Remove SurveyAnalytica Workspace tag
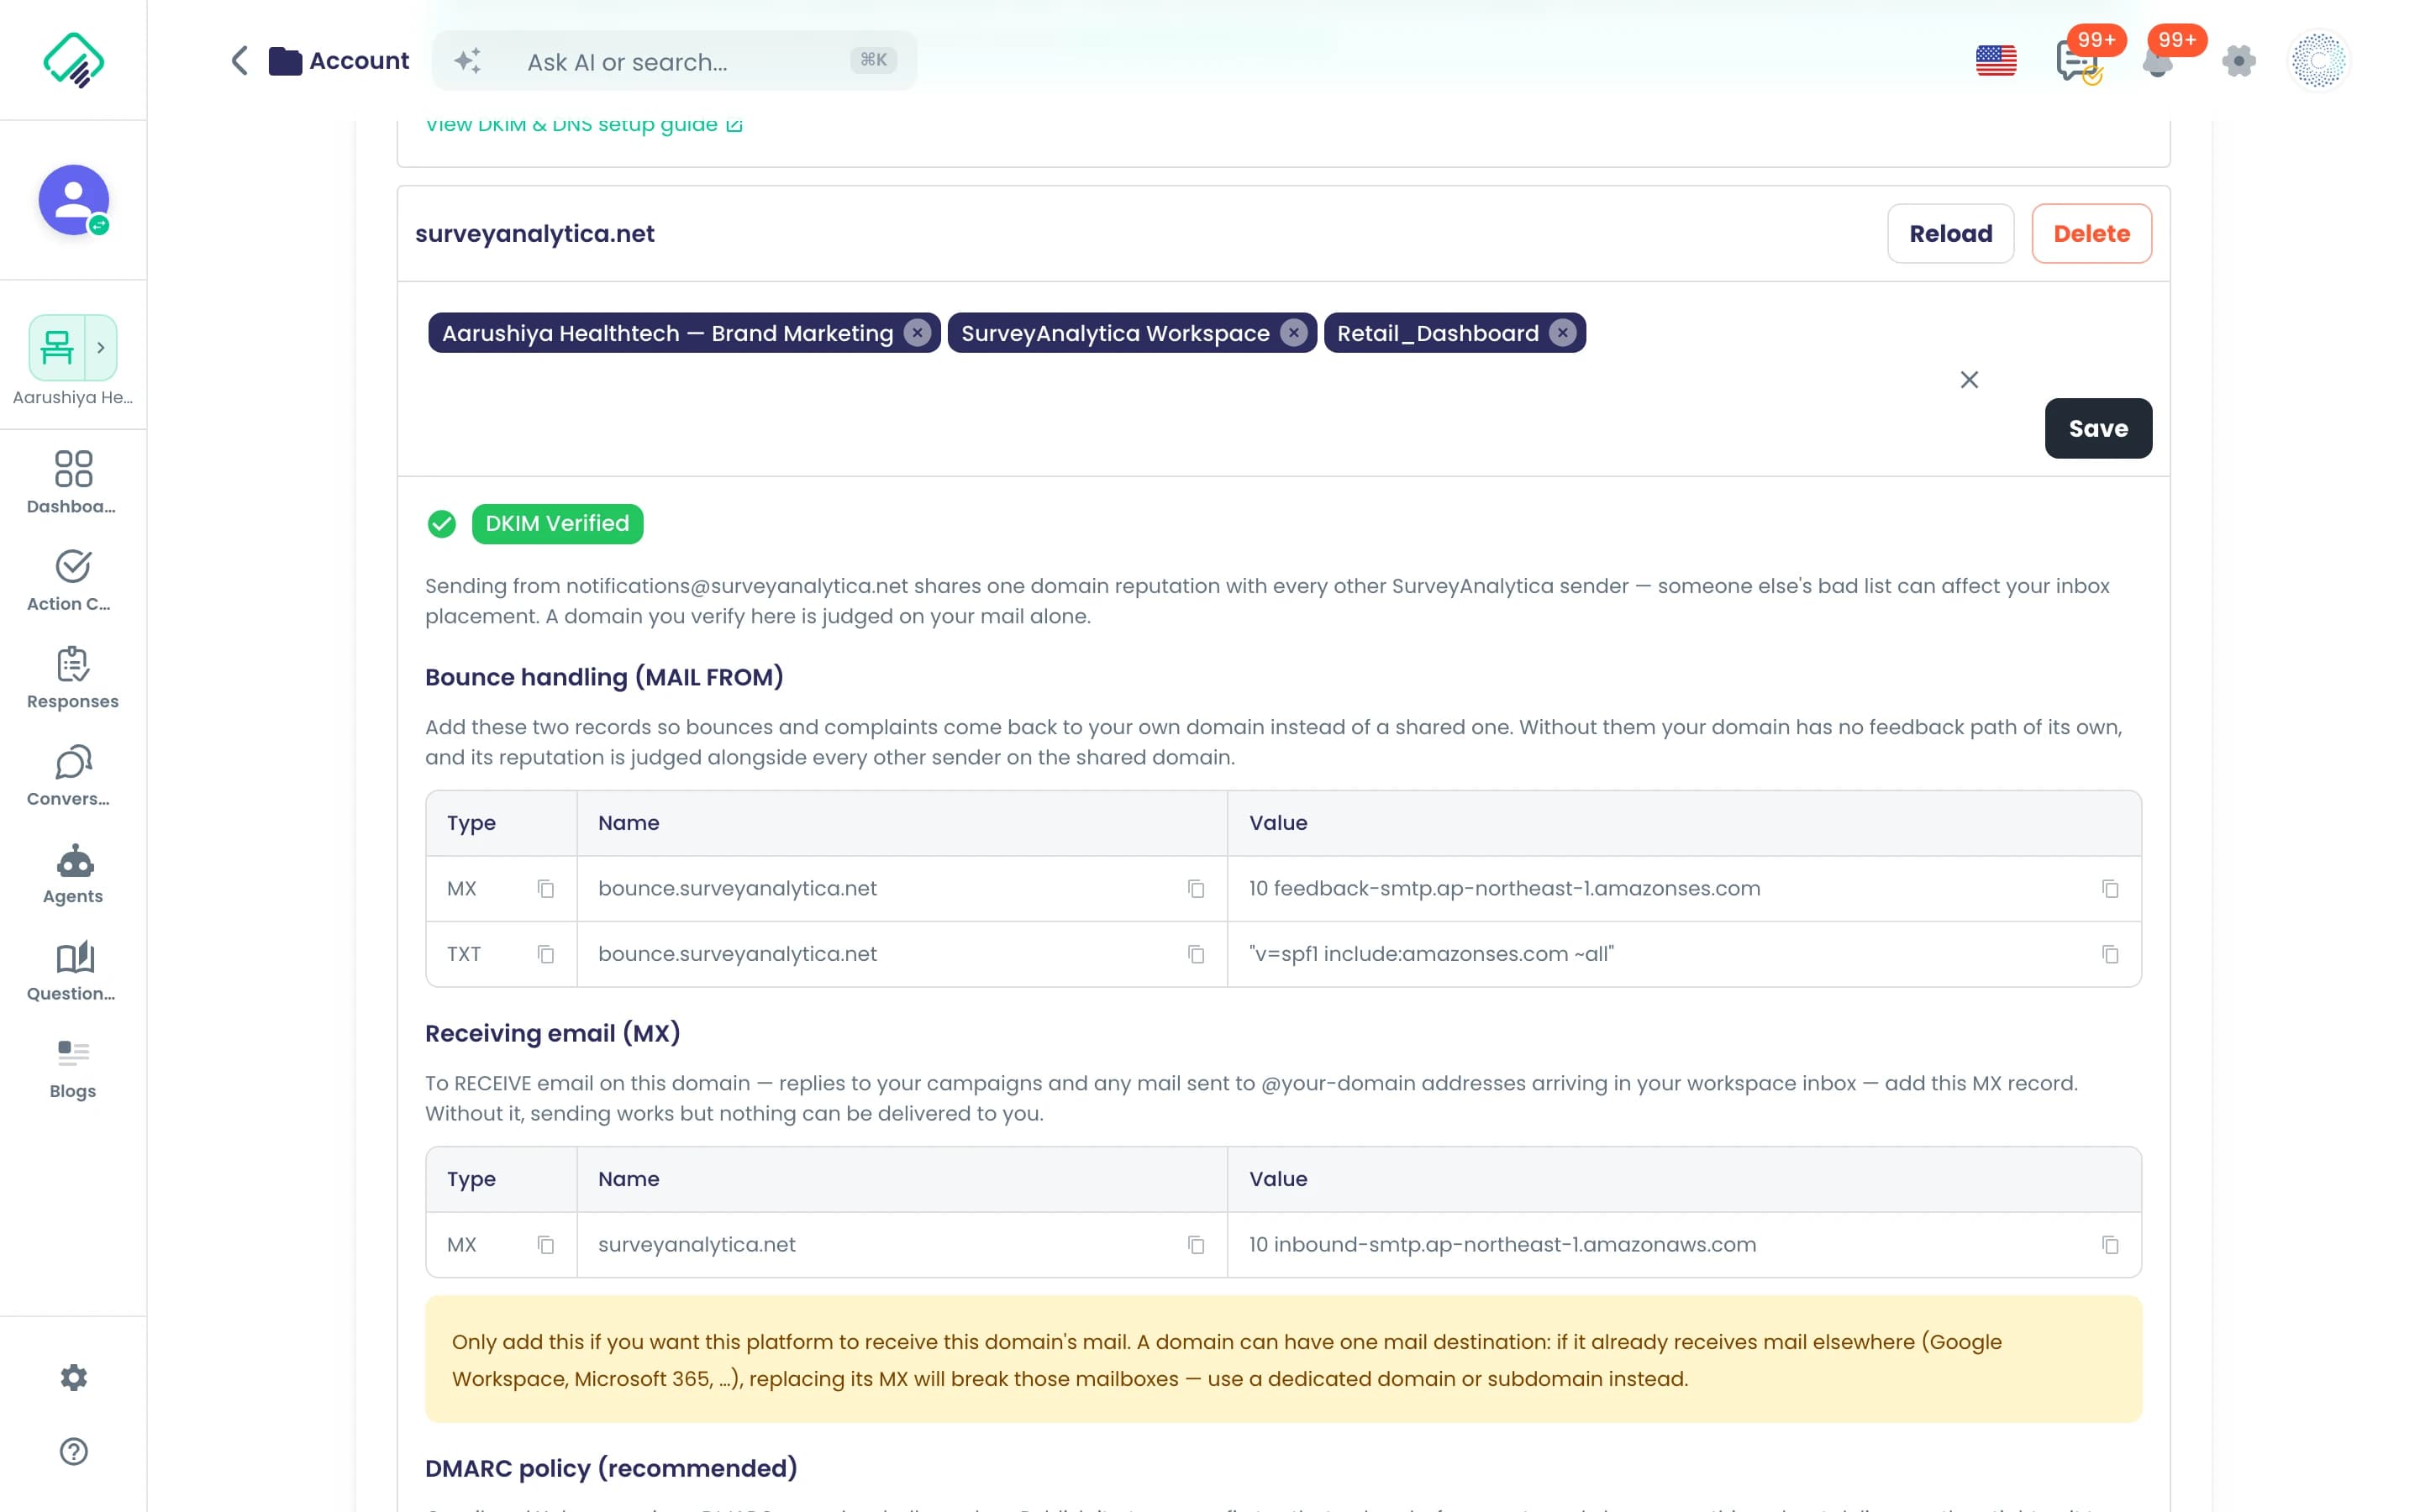 (1293, 333)
